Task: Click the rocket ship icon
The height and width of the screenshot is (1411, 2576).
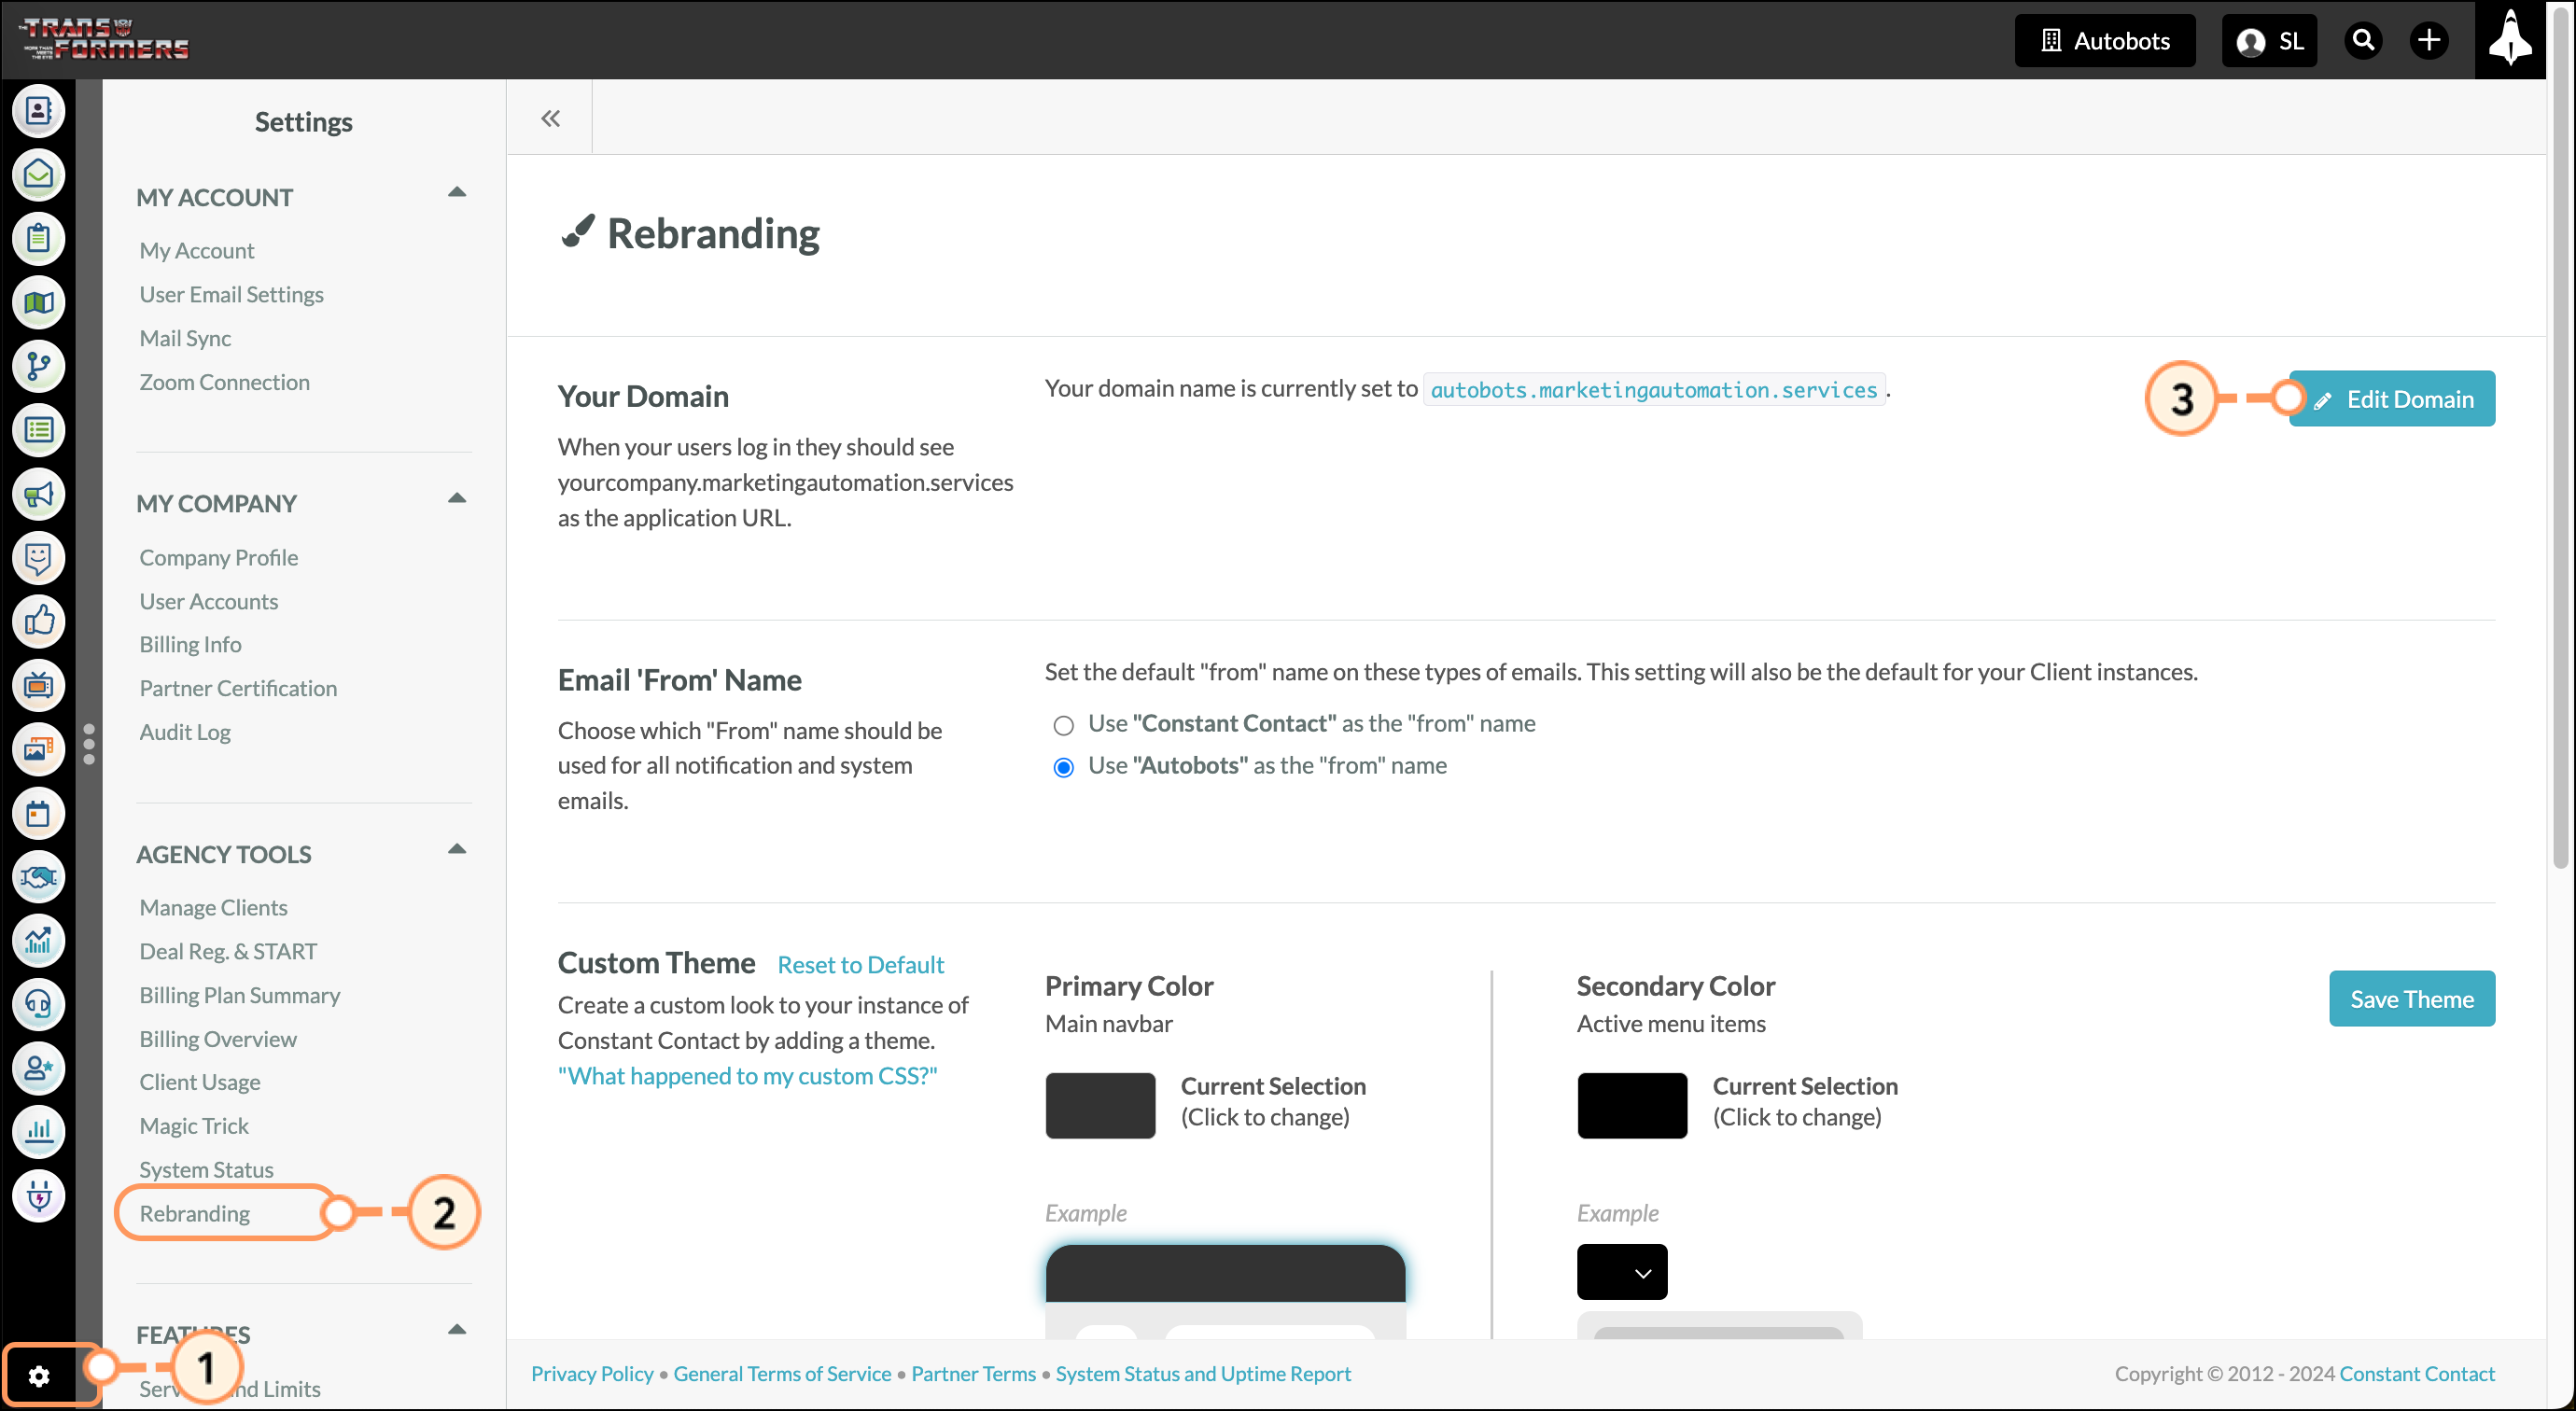Action: pos(2510,40)
